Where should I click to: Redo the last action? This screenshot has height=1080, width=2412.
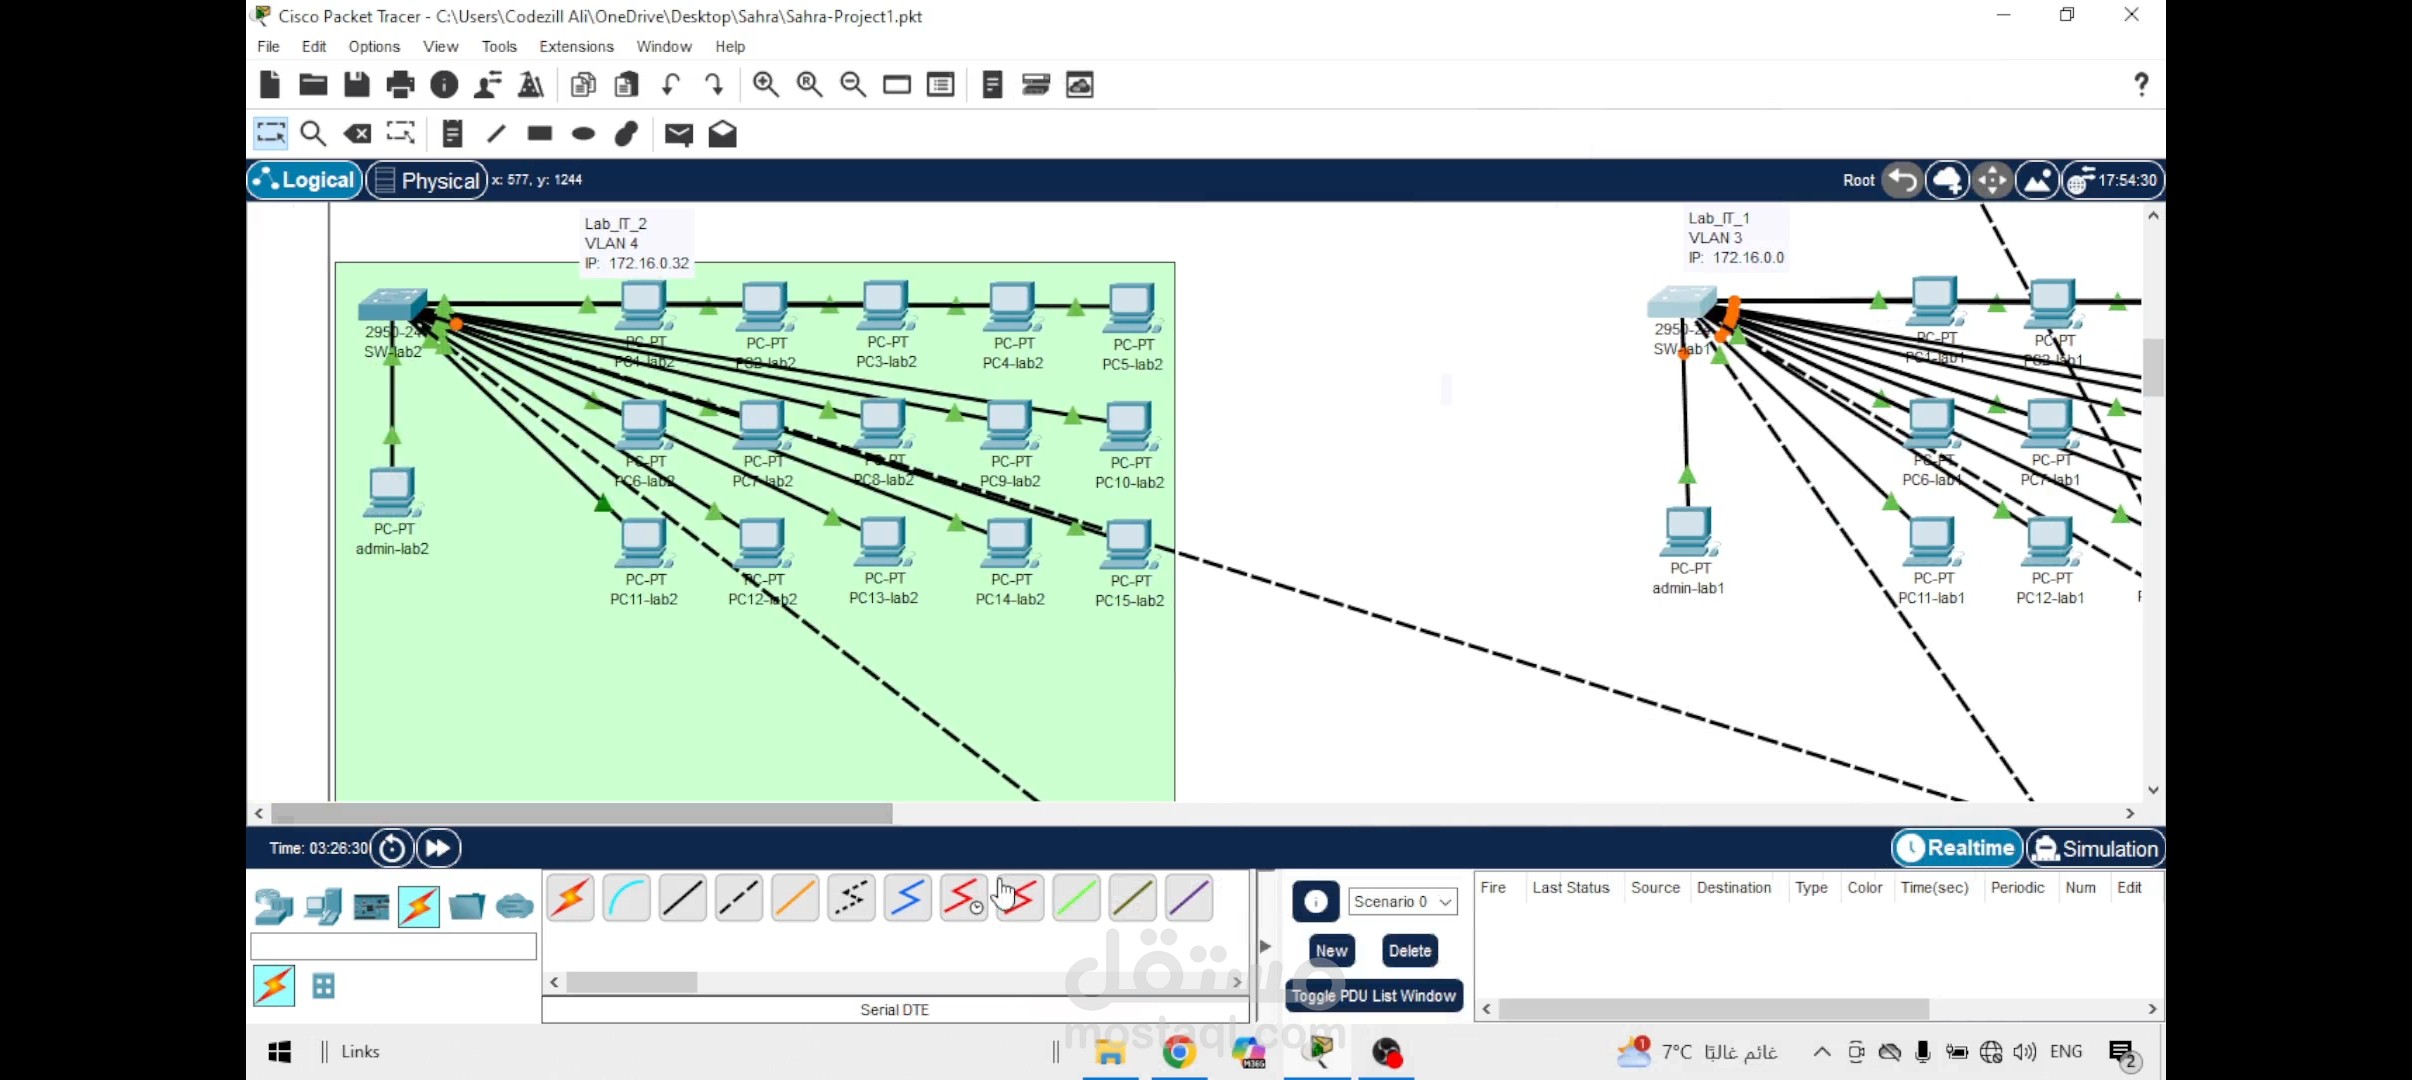714,85
